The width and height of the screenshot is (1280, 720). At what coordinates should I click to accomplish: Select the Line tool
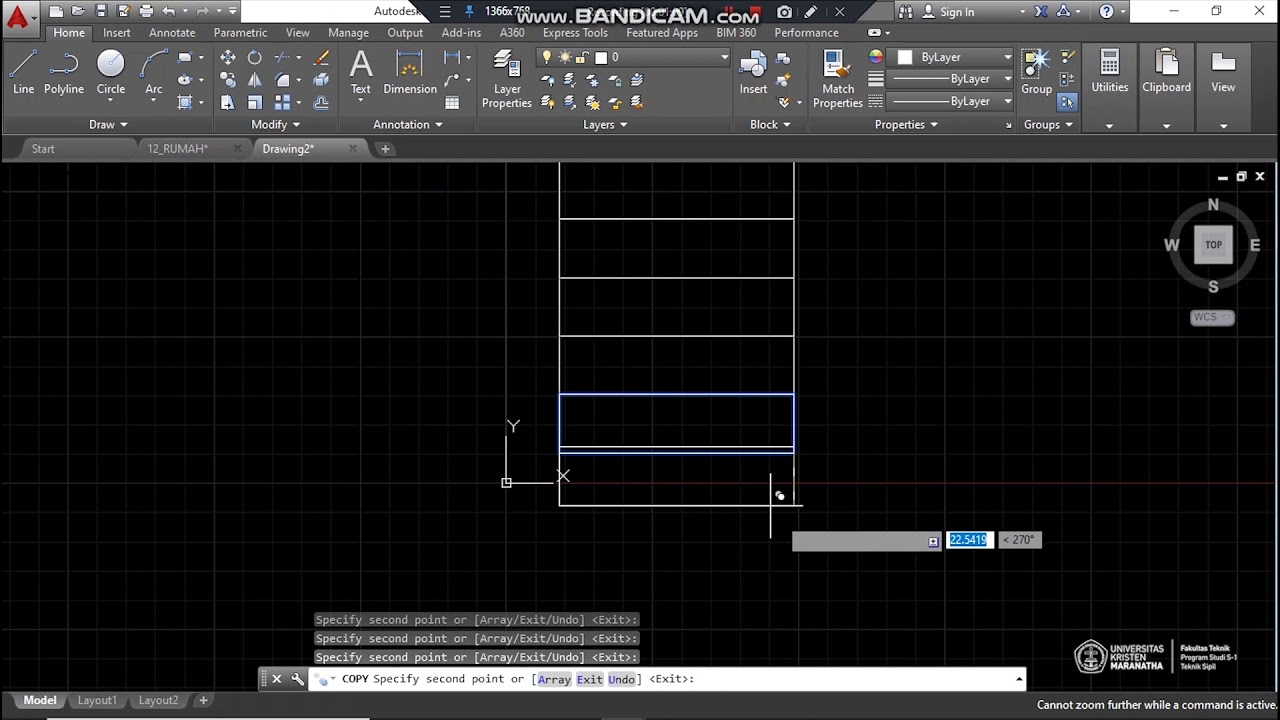click(23, 73)
